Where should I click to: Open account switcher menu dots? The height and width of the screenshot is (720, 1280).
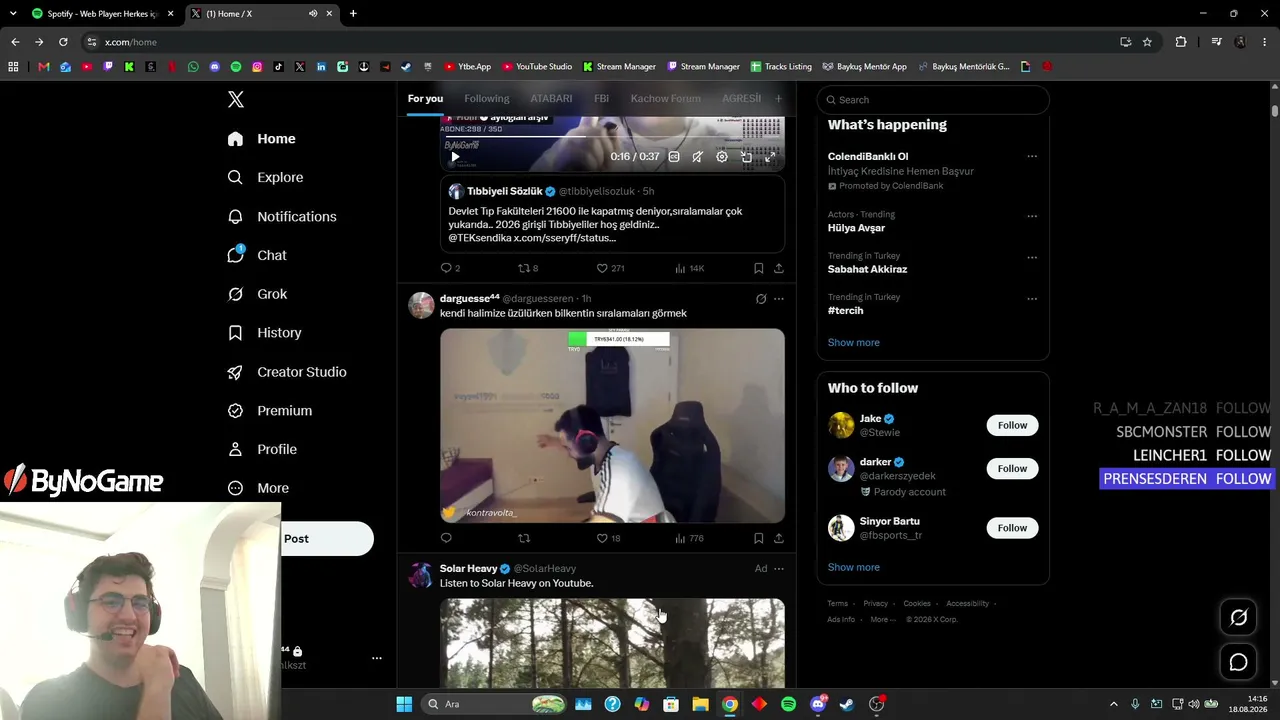coord(377,658)
